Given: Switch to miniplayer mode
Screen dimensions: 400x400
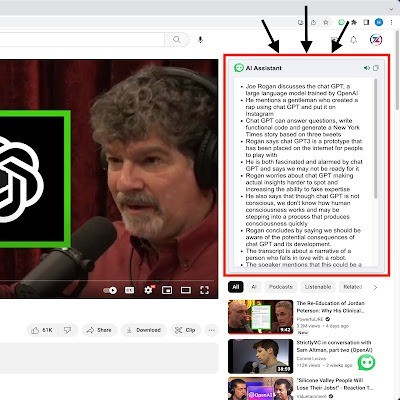Looking at the screenshot, I should coord(167,290).
